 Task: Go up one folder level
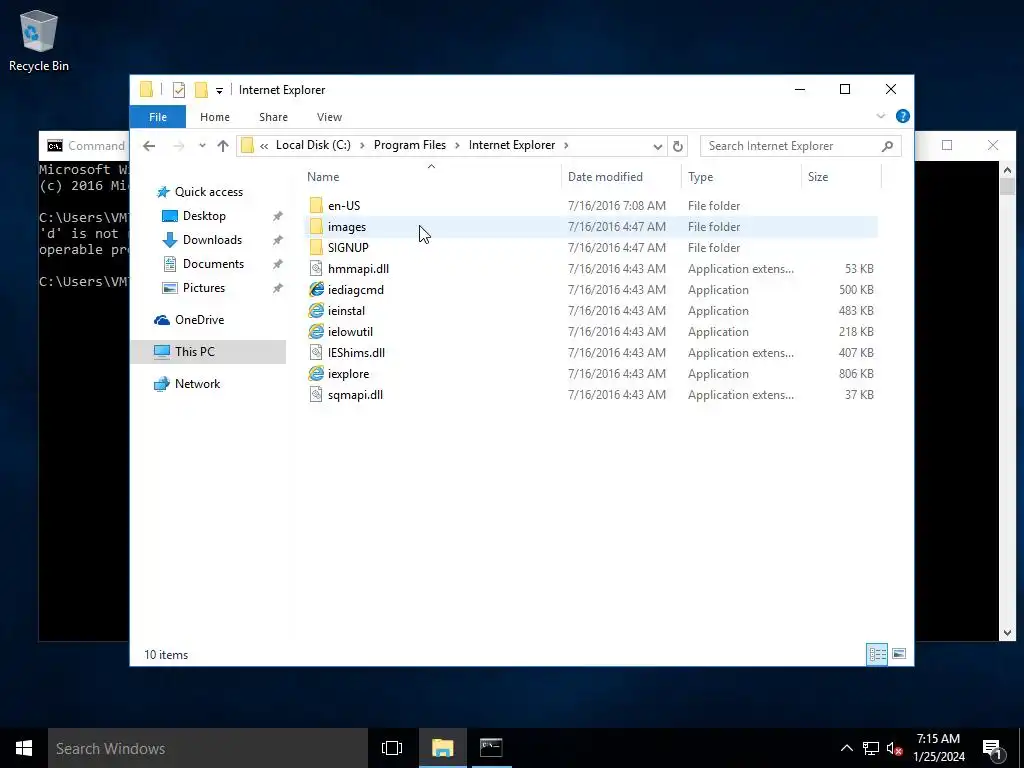223,146
